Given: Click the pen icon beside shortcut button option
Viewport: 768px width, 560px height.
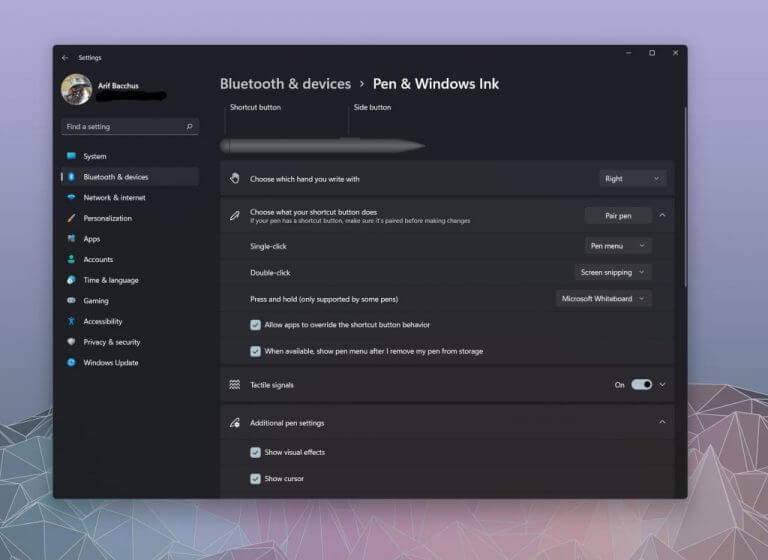Looking at the screenshot, I should 235,216.
